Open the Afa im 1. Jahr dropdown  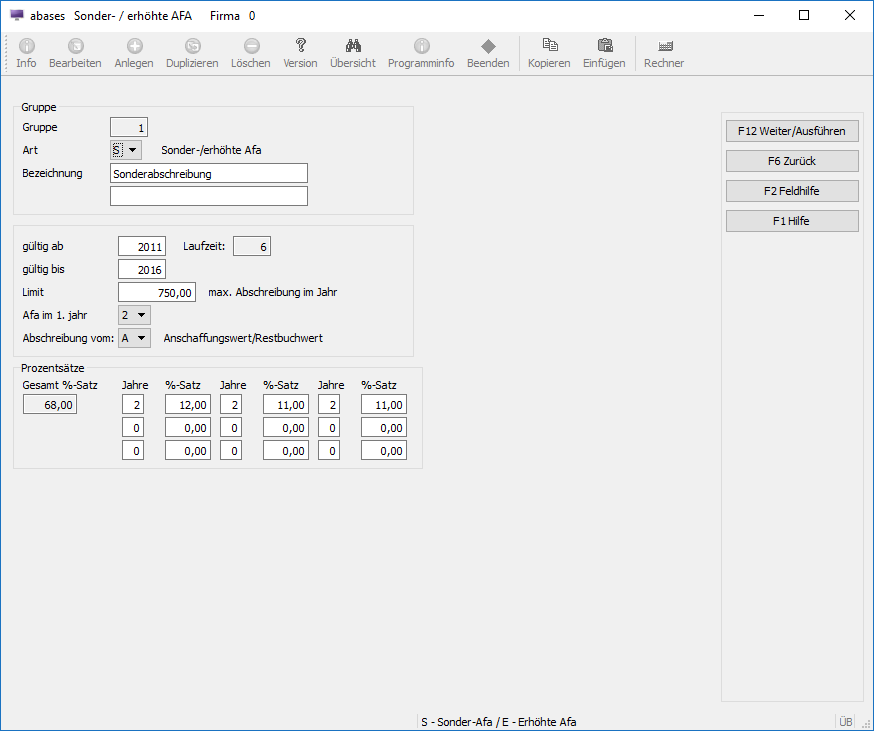tap(142, 315)
